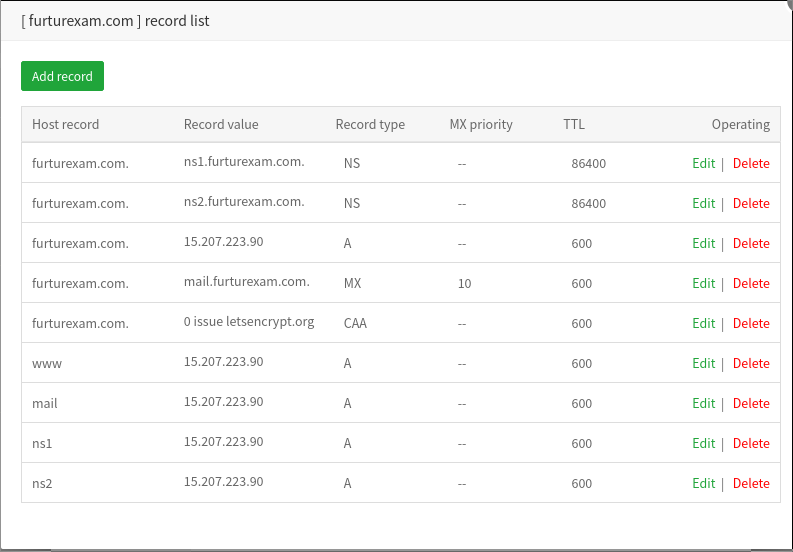Delete the ns1 host A record

751,443
